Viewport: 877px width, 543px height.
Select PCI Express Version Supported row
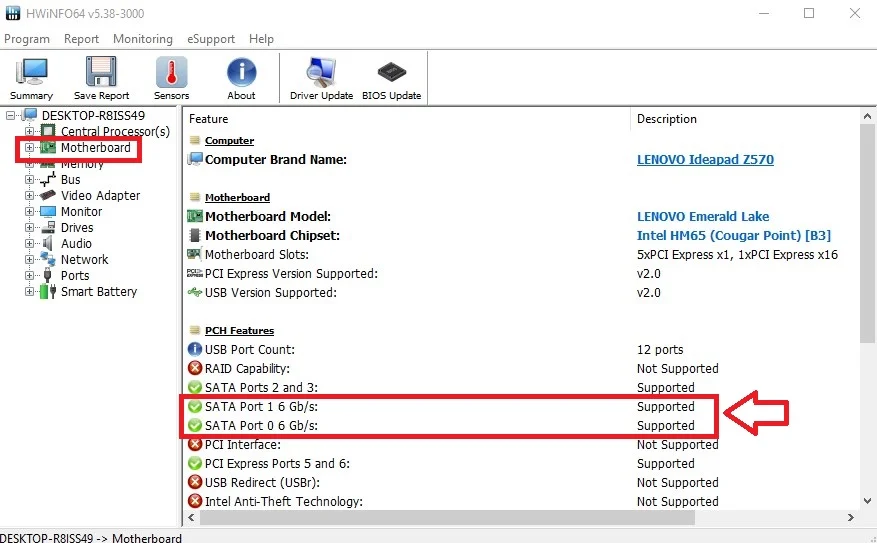pos(523,274)
